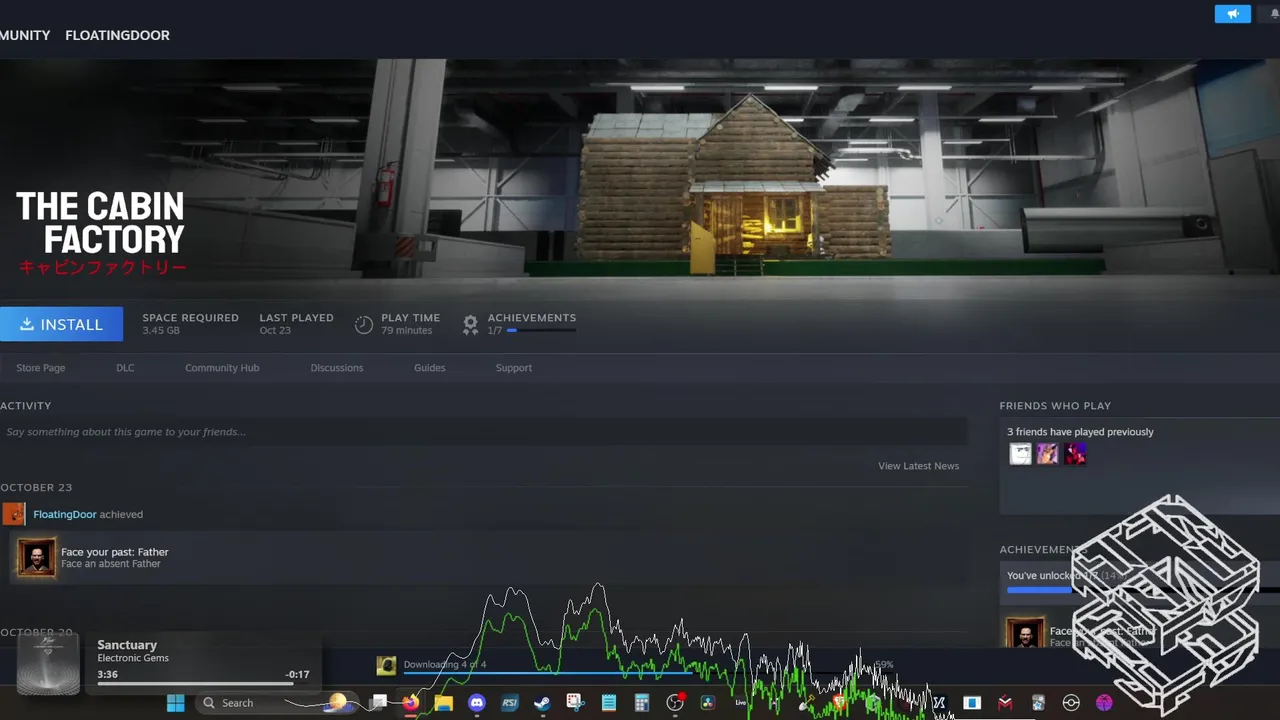Open the Support tab

pyautogui.click(x=514, y=368)
